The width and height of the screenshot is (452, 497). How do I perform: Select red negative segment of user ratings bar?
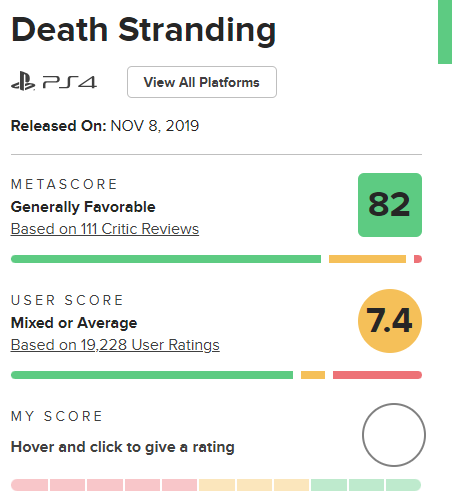(x=377, y=375)
